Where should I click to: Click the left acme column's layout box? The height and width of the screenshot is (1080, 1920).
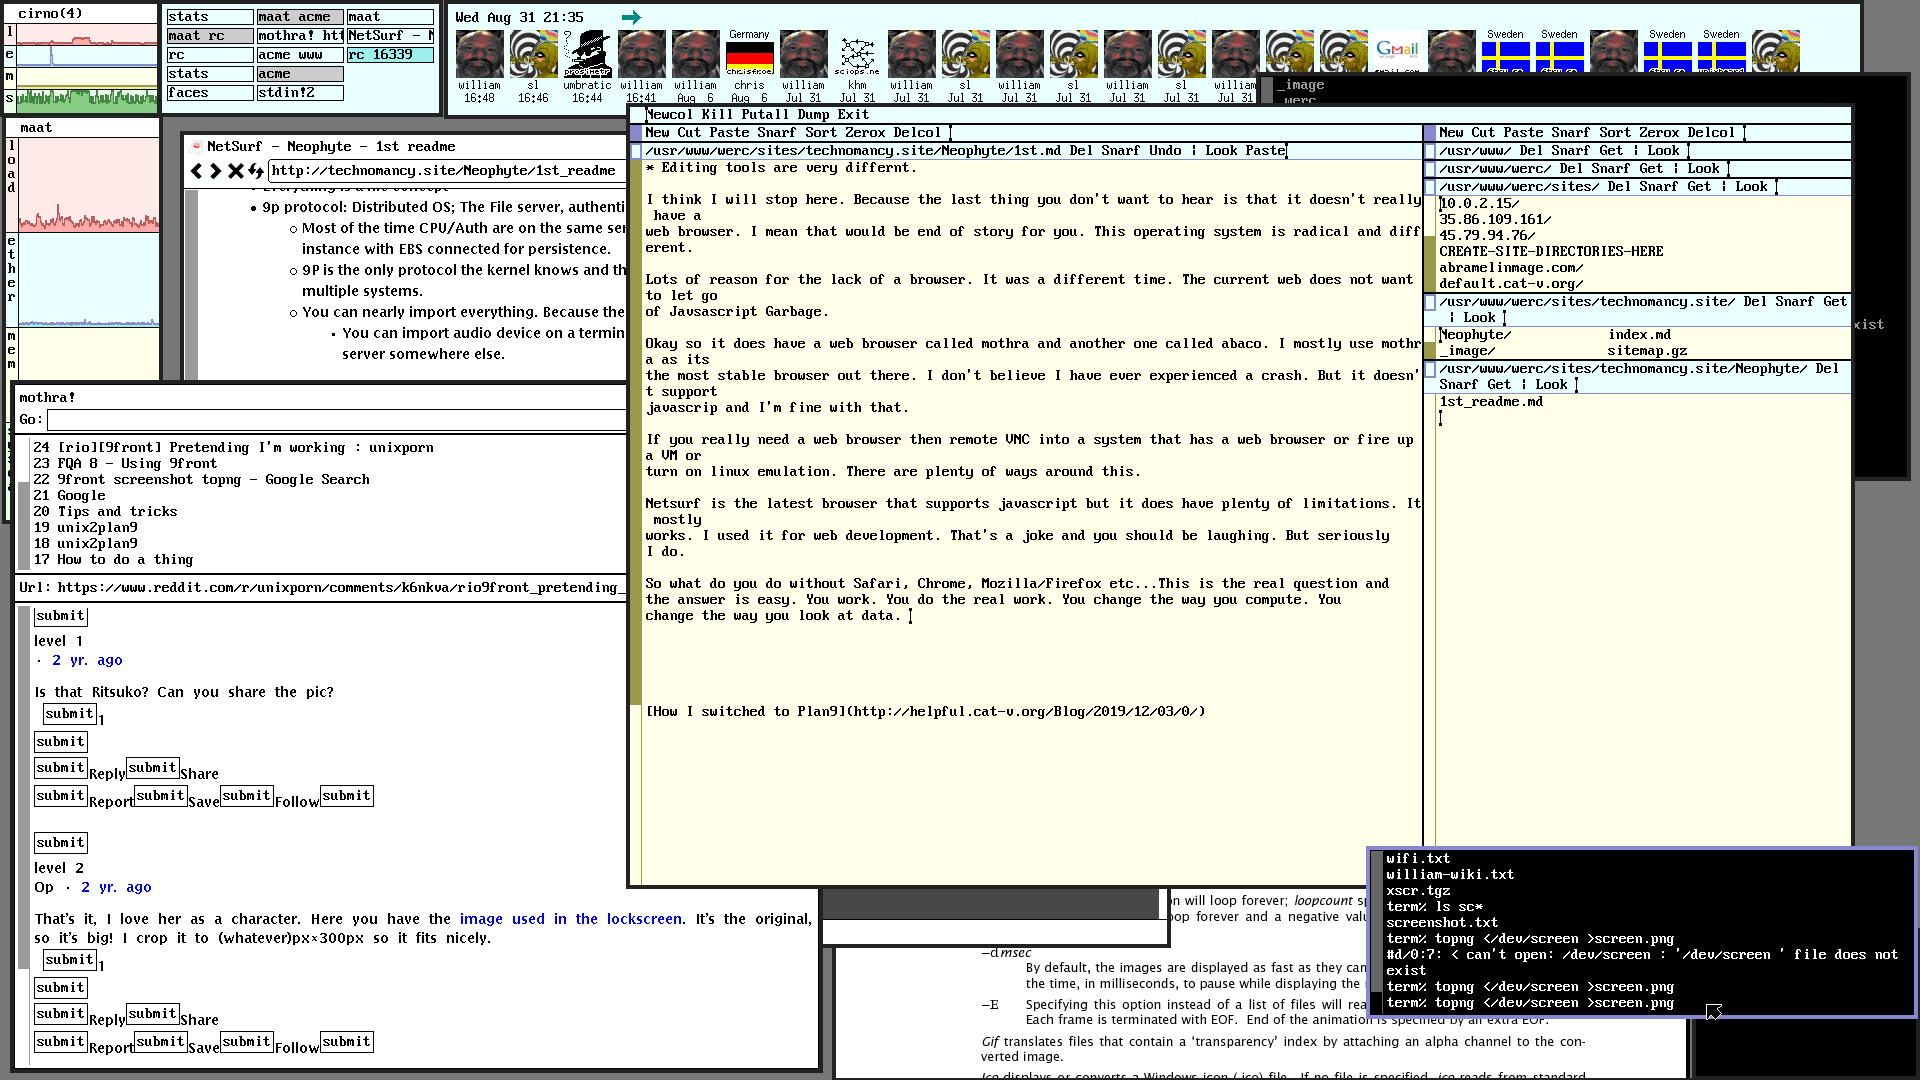pyautogui.click(x=636, y=133)
